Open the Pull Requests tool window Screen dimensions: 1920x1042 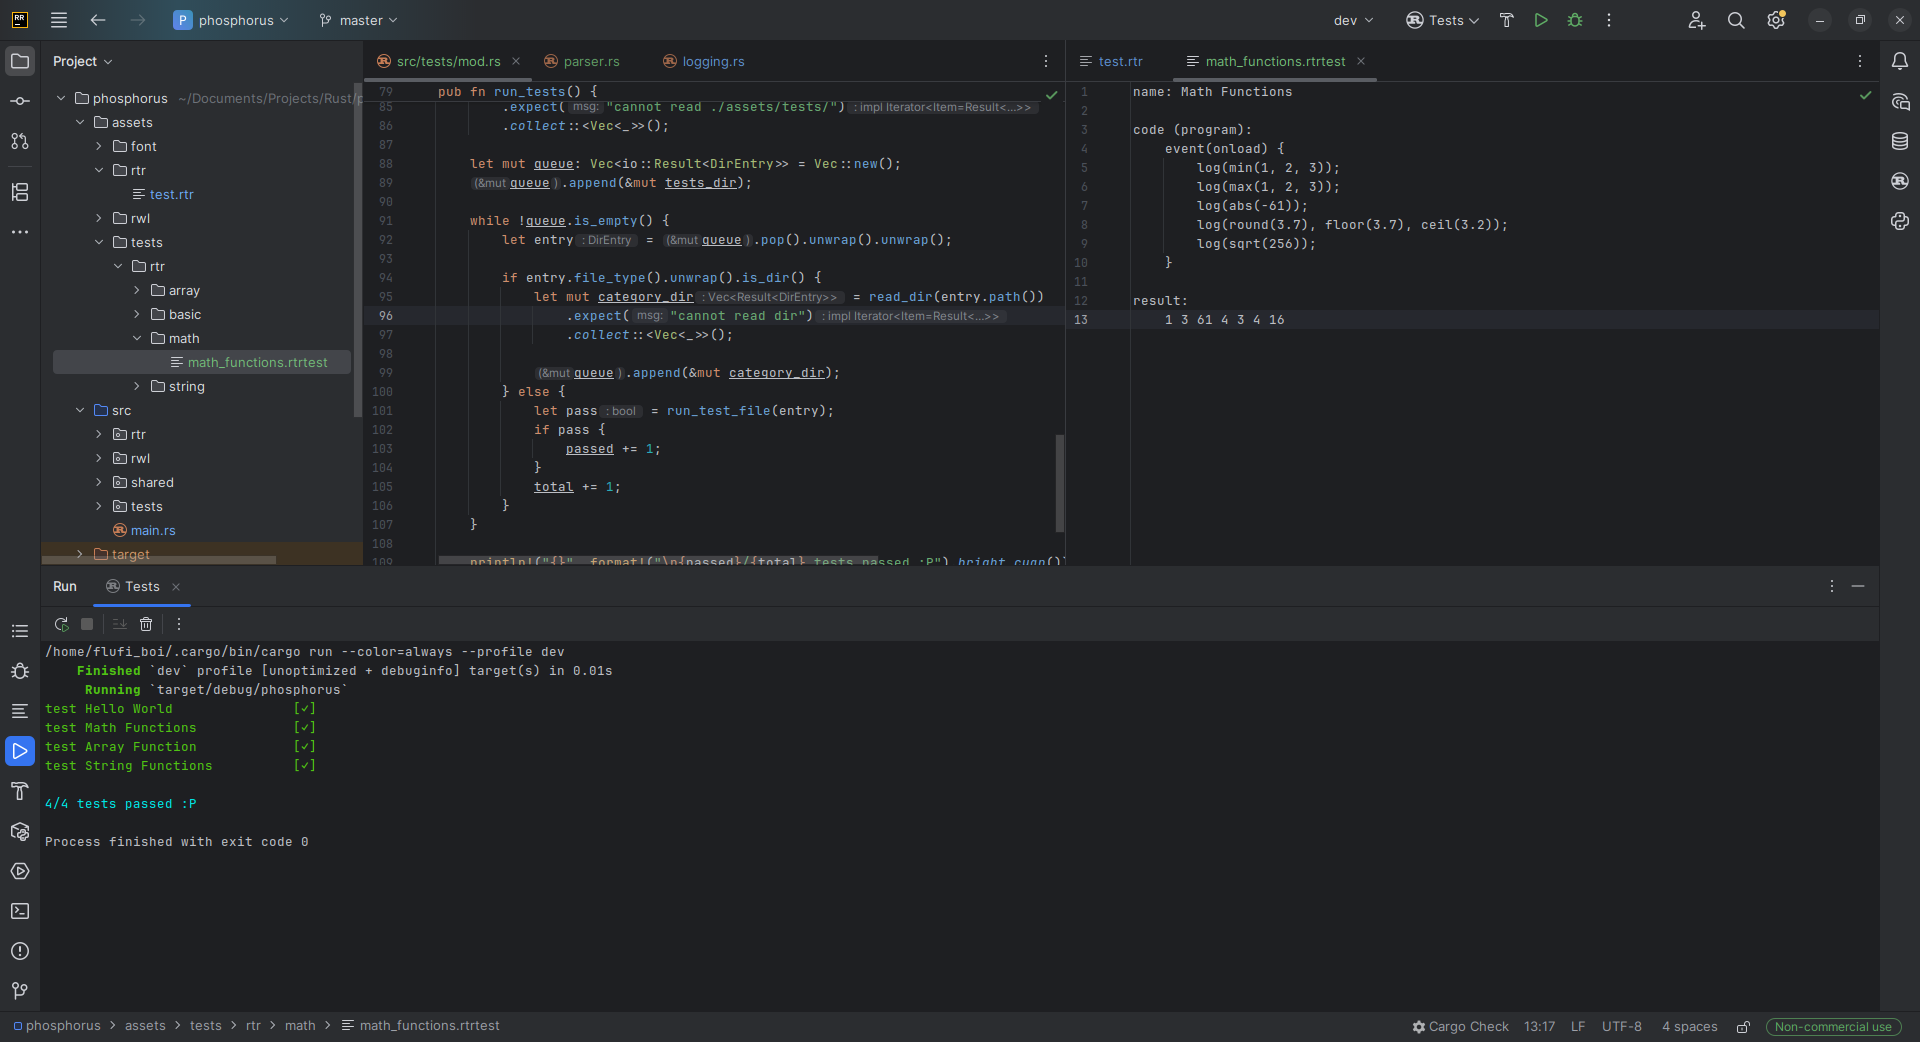[x=20, y=141]
